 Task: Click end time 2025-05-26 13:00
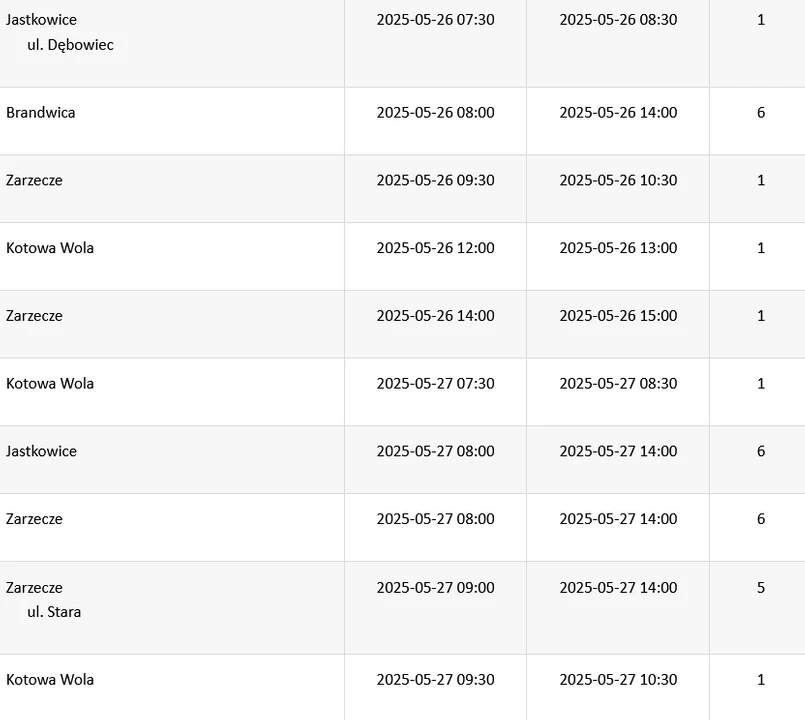(x=618, y=248)
